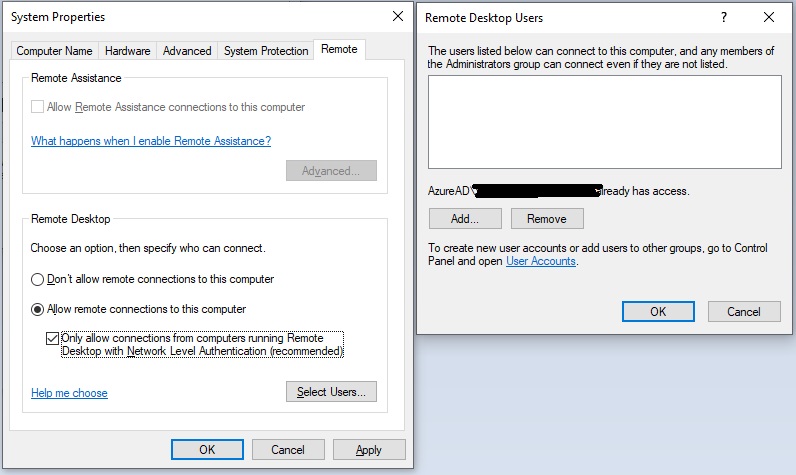
Task: Select Allow remote connections to this computer
Action: pos(37,310)
